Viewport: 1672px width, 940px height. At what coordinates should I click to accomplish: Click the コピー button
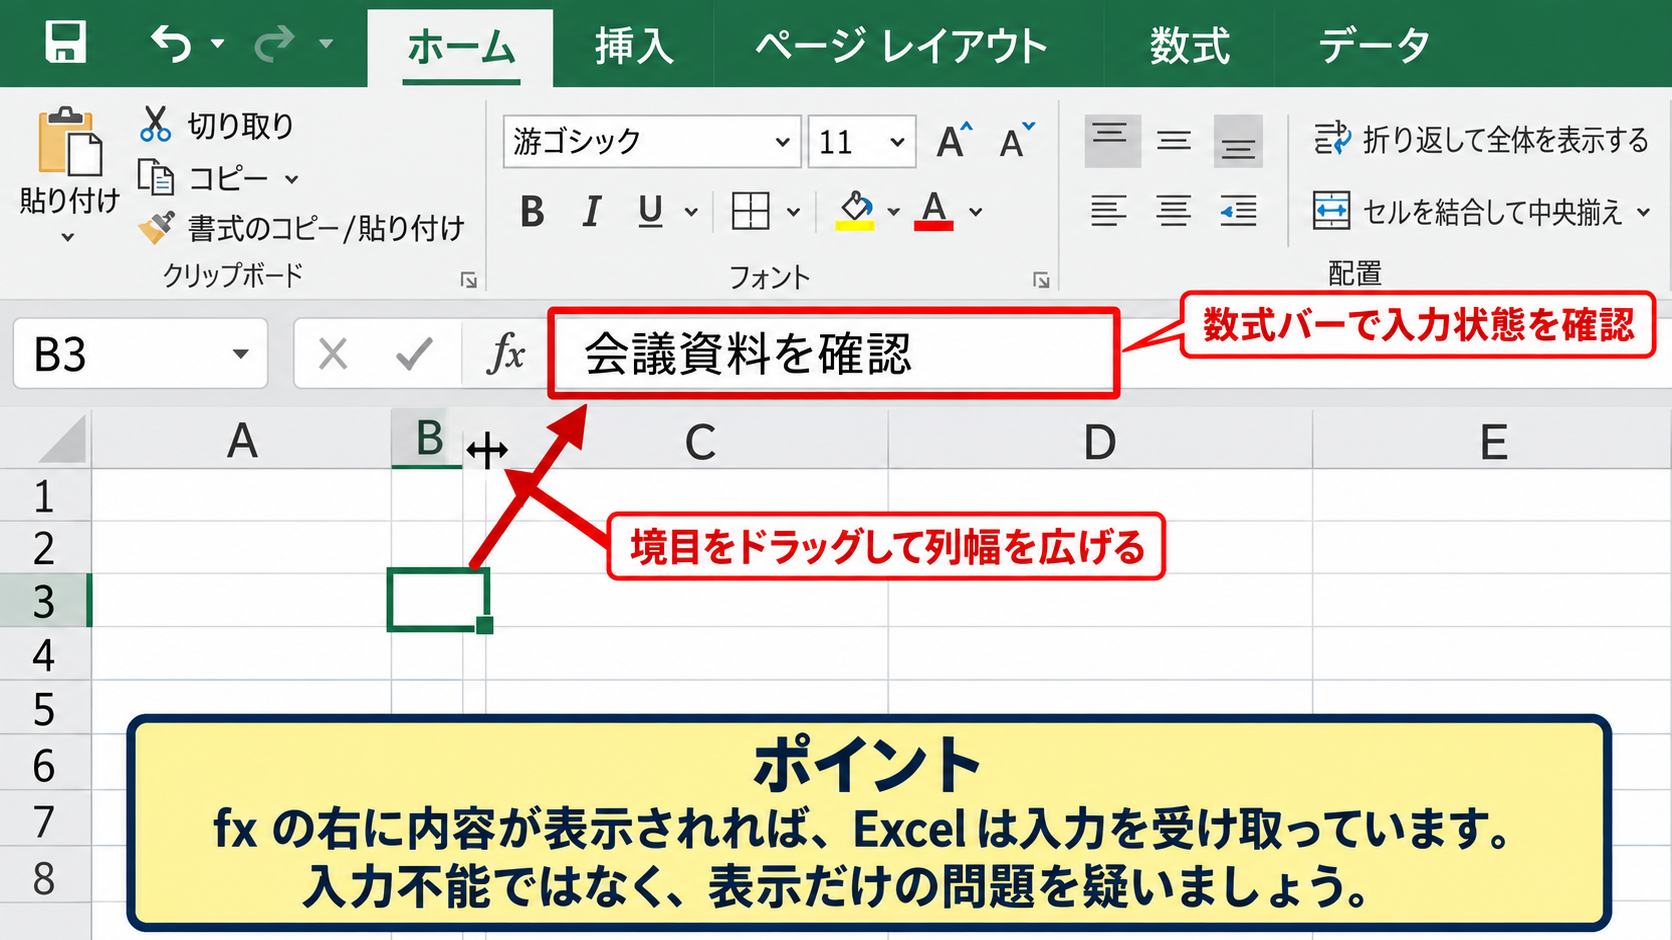point(203,178)
